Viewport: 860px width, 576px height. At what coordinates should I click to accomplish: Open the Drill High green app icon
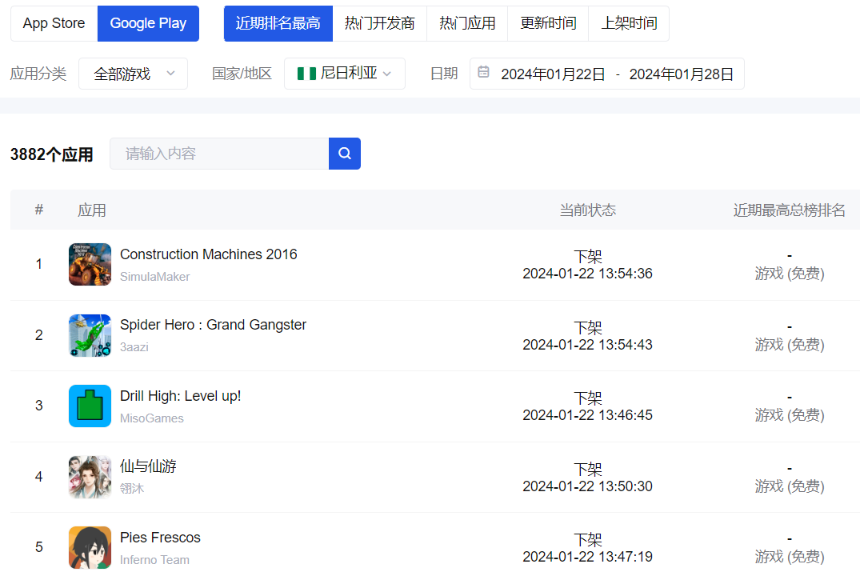pyautogui.click(x=90, y=406)
